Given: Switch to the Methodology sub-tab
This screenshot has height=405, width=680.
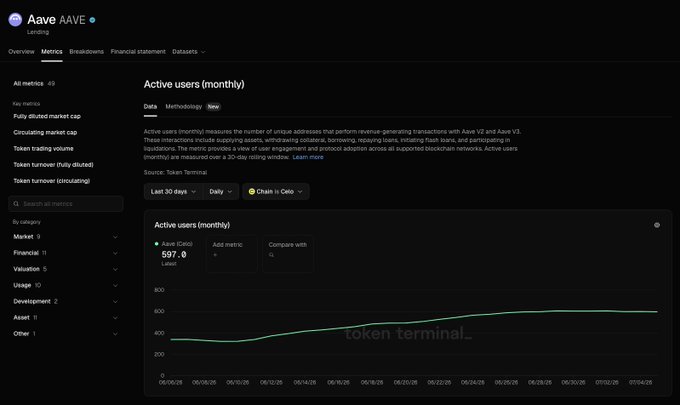Looking at the screenshot, I should pos(183,107).
